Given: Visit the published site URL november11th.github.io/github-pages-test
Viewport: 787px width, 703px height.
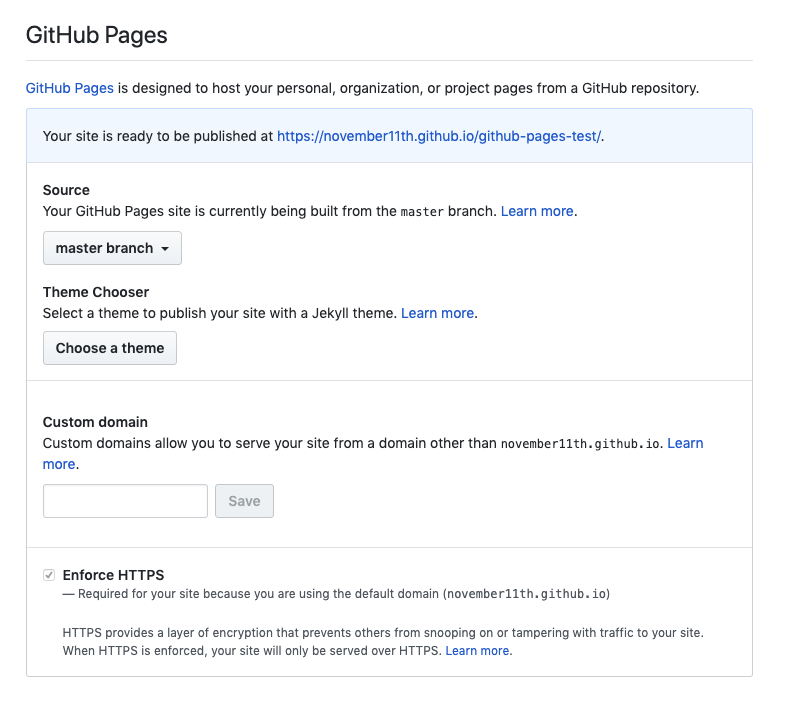Looking at the screenshot, I should click(439, 136).
